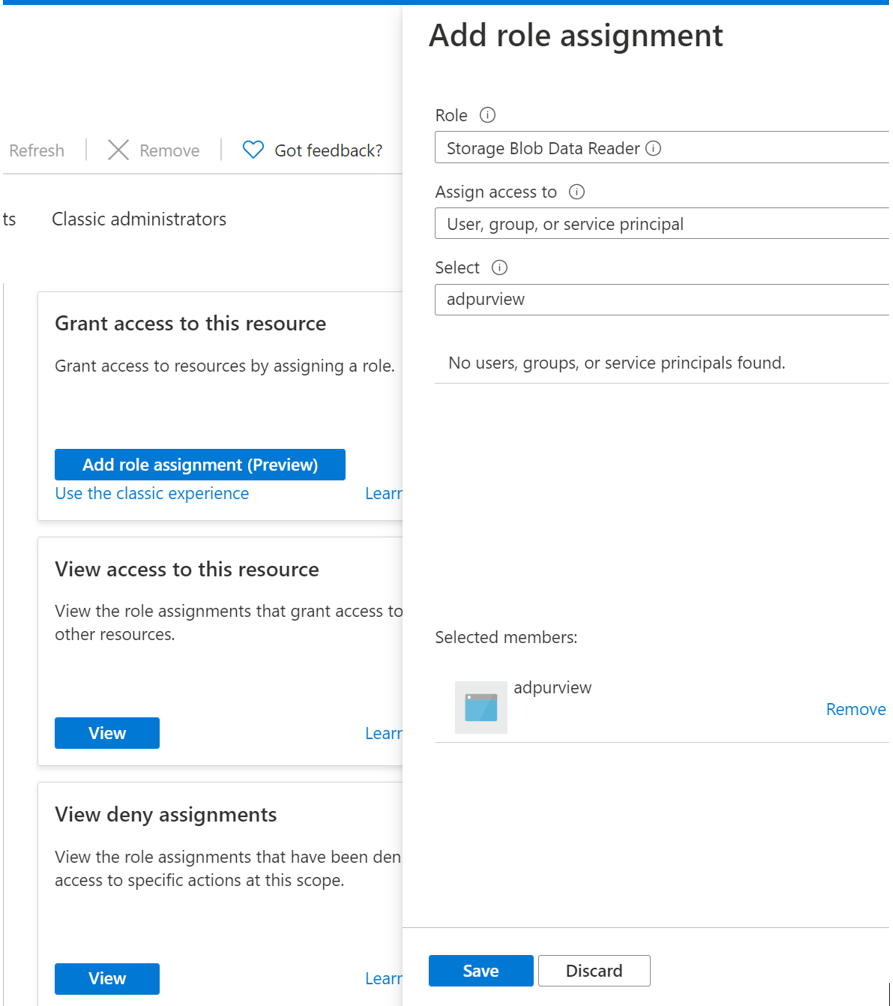
Task: Click View under View access to this resource
Action: point(107,733)
